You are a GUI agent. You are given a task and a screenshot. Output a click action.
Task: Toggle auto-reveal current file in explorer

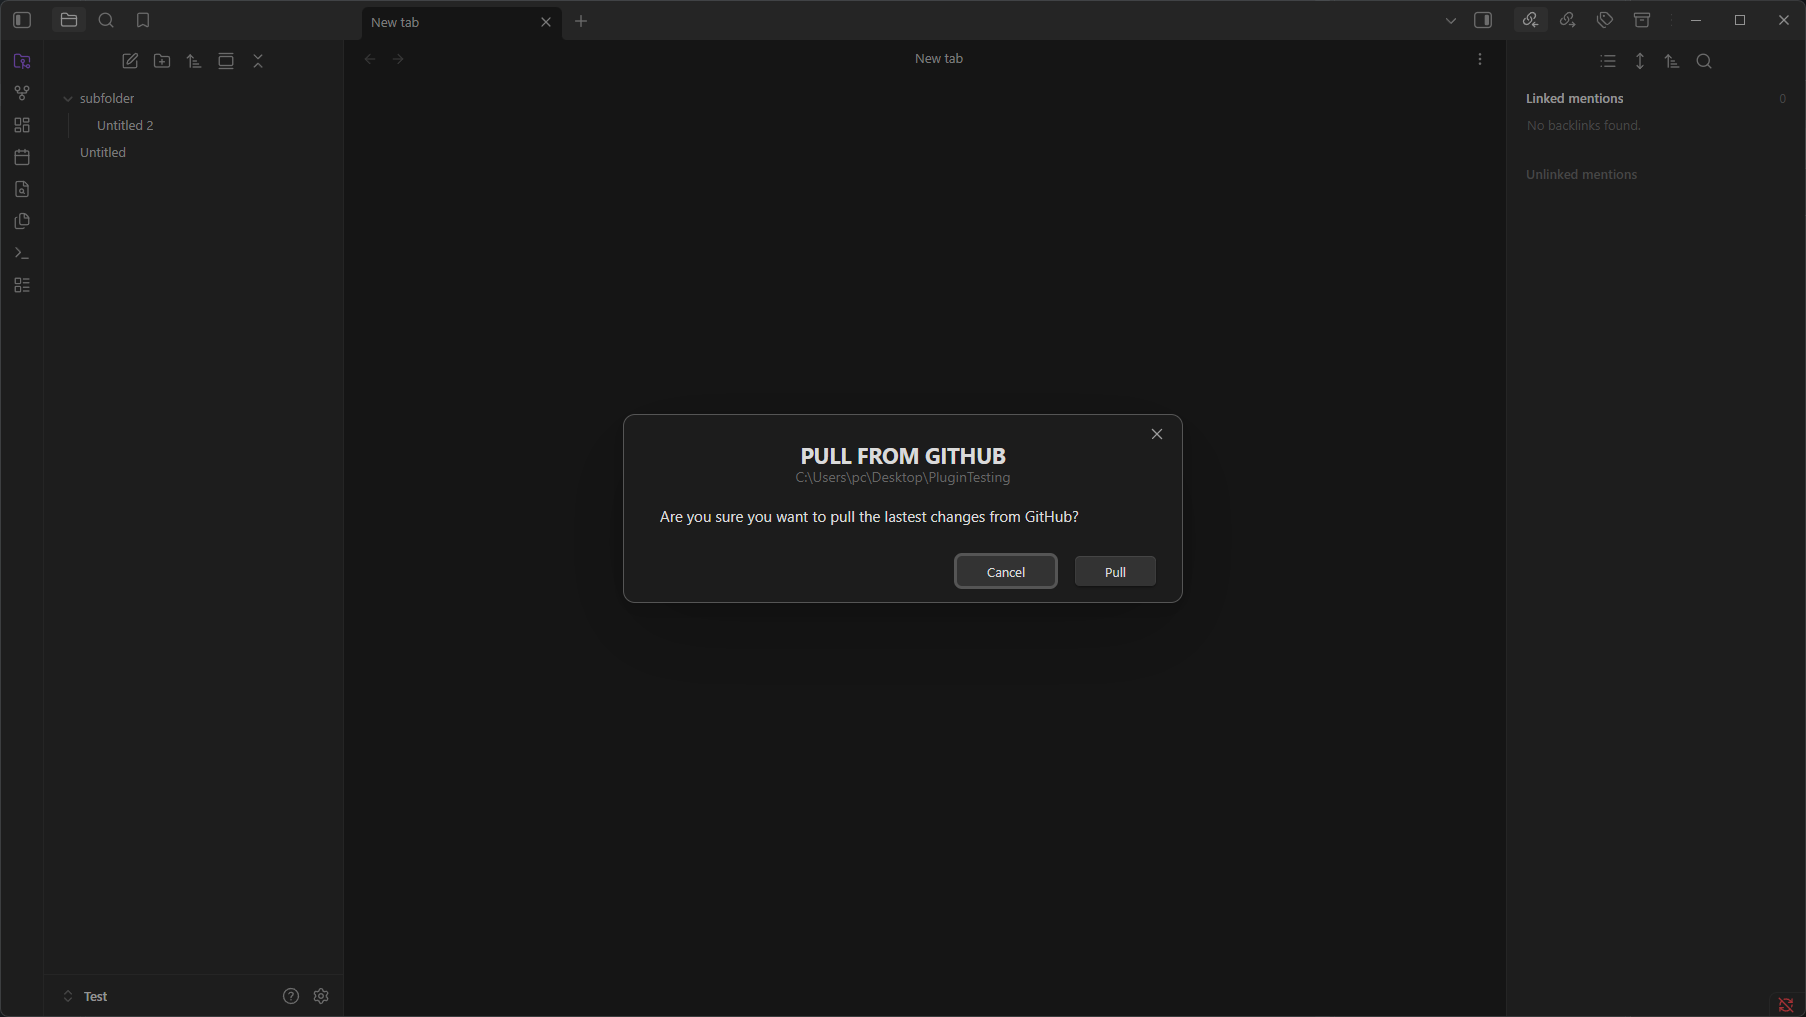click(x=226, y=61)
